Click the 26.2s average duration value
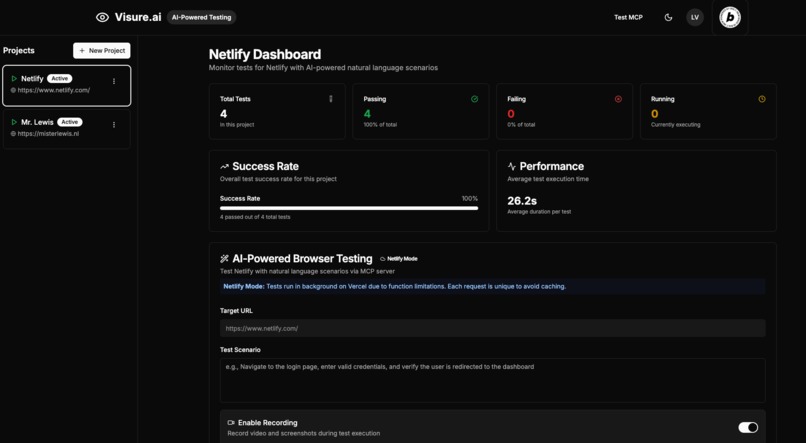Image resolution: width=806 pixels, height=443 pixels. (x=522, y=201)
